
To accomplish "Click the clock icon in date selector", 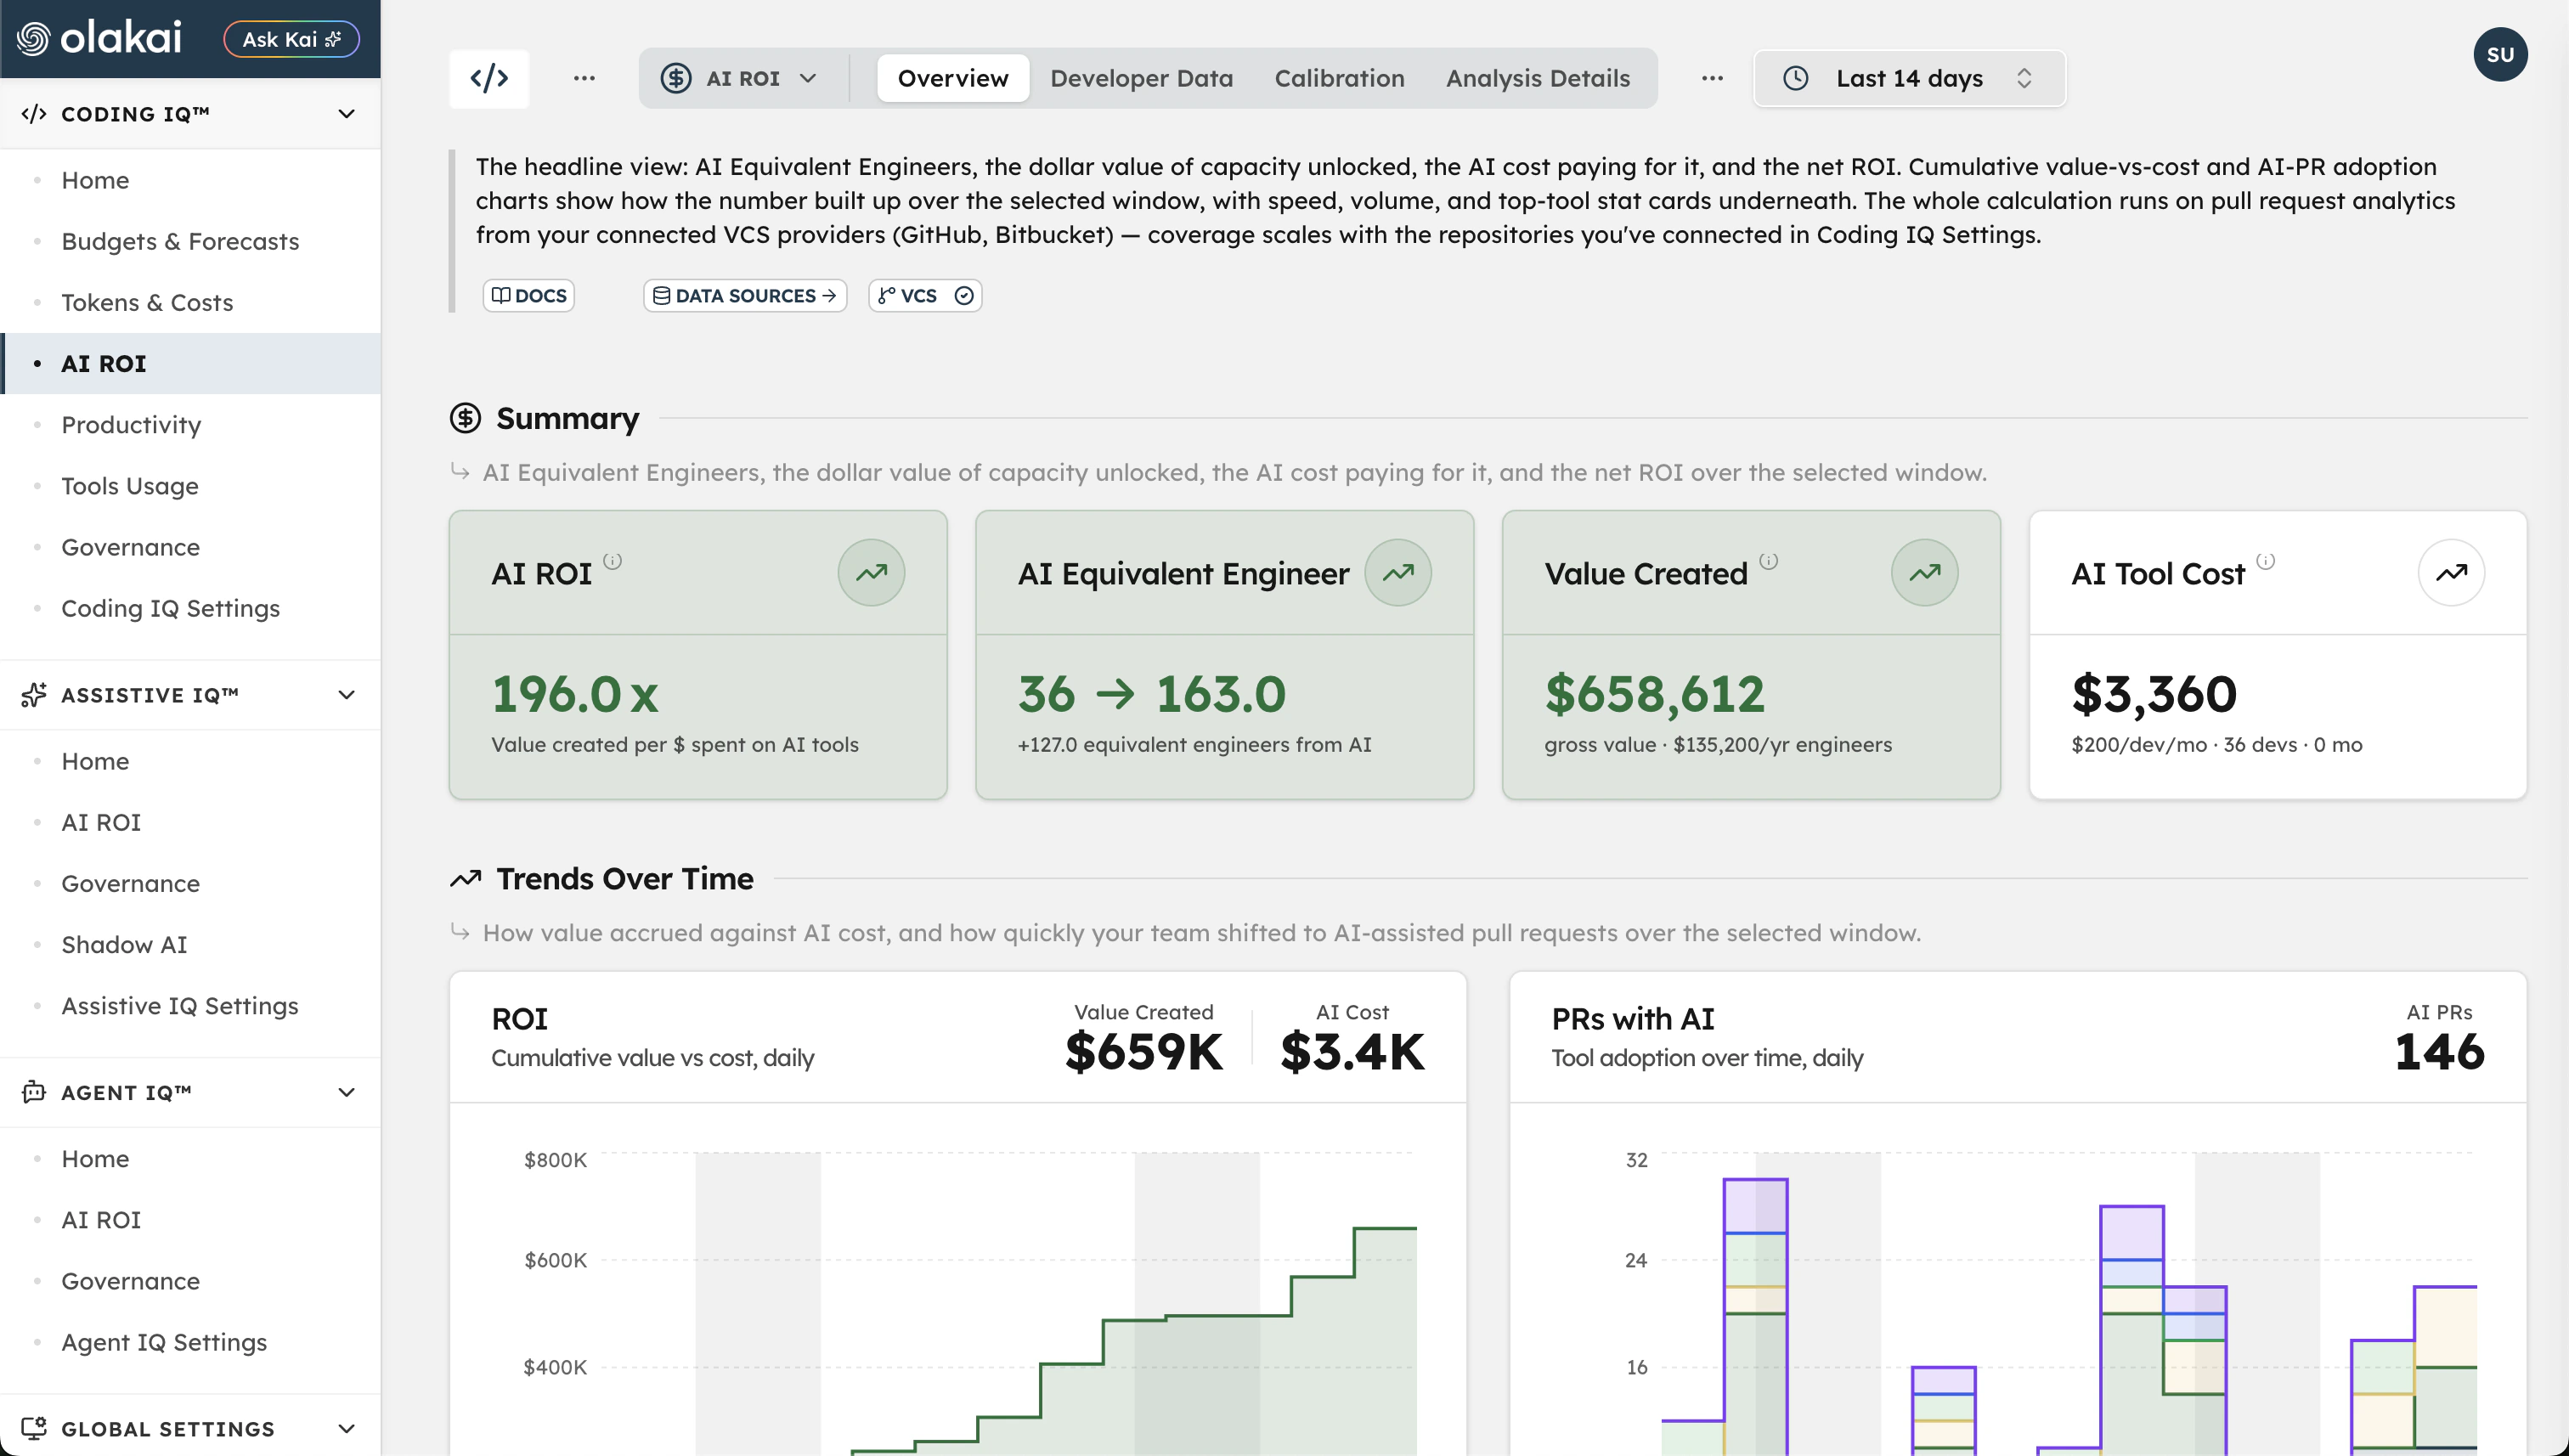I will (1795, 78).
